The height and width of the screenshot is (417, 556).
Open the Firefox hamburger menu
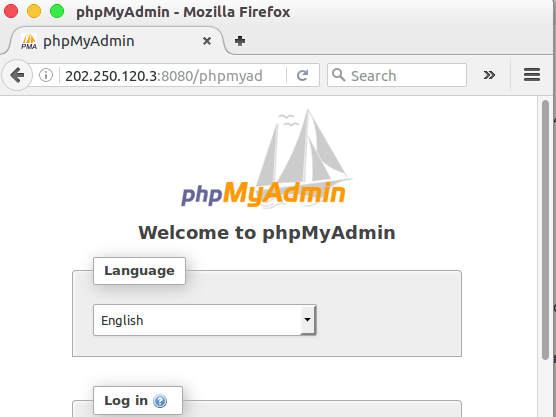(x=532, y=75)
